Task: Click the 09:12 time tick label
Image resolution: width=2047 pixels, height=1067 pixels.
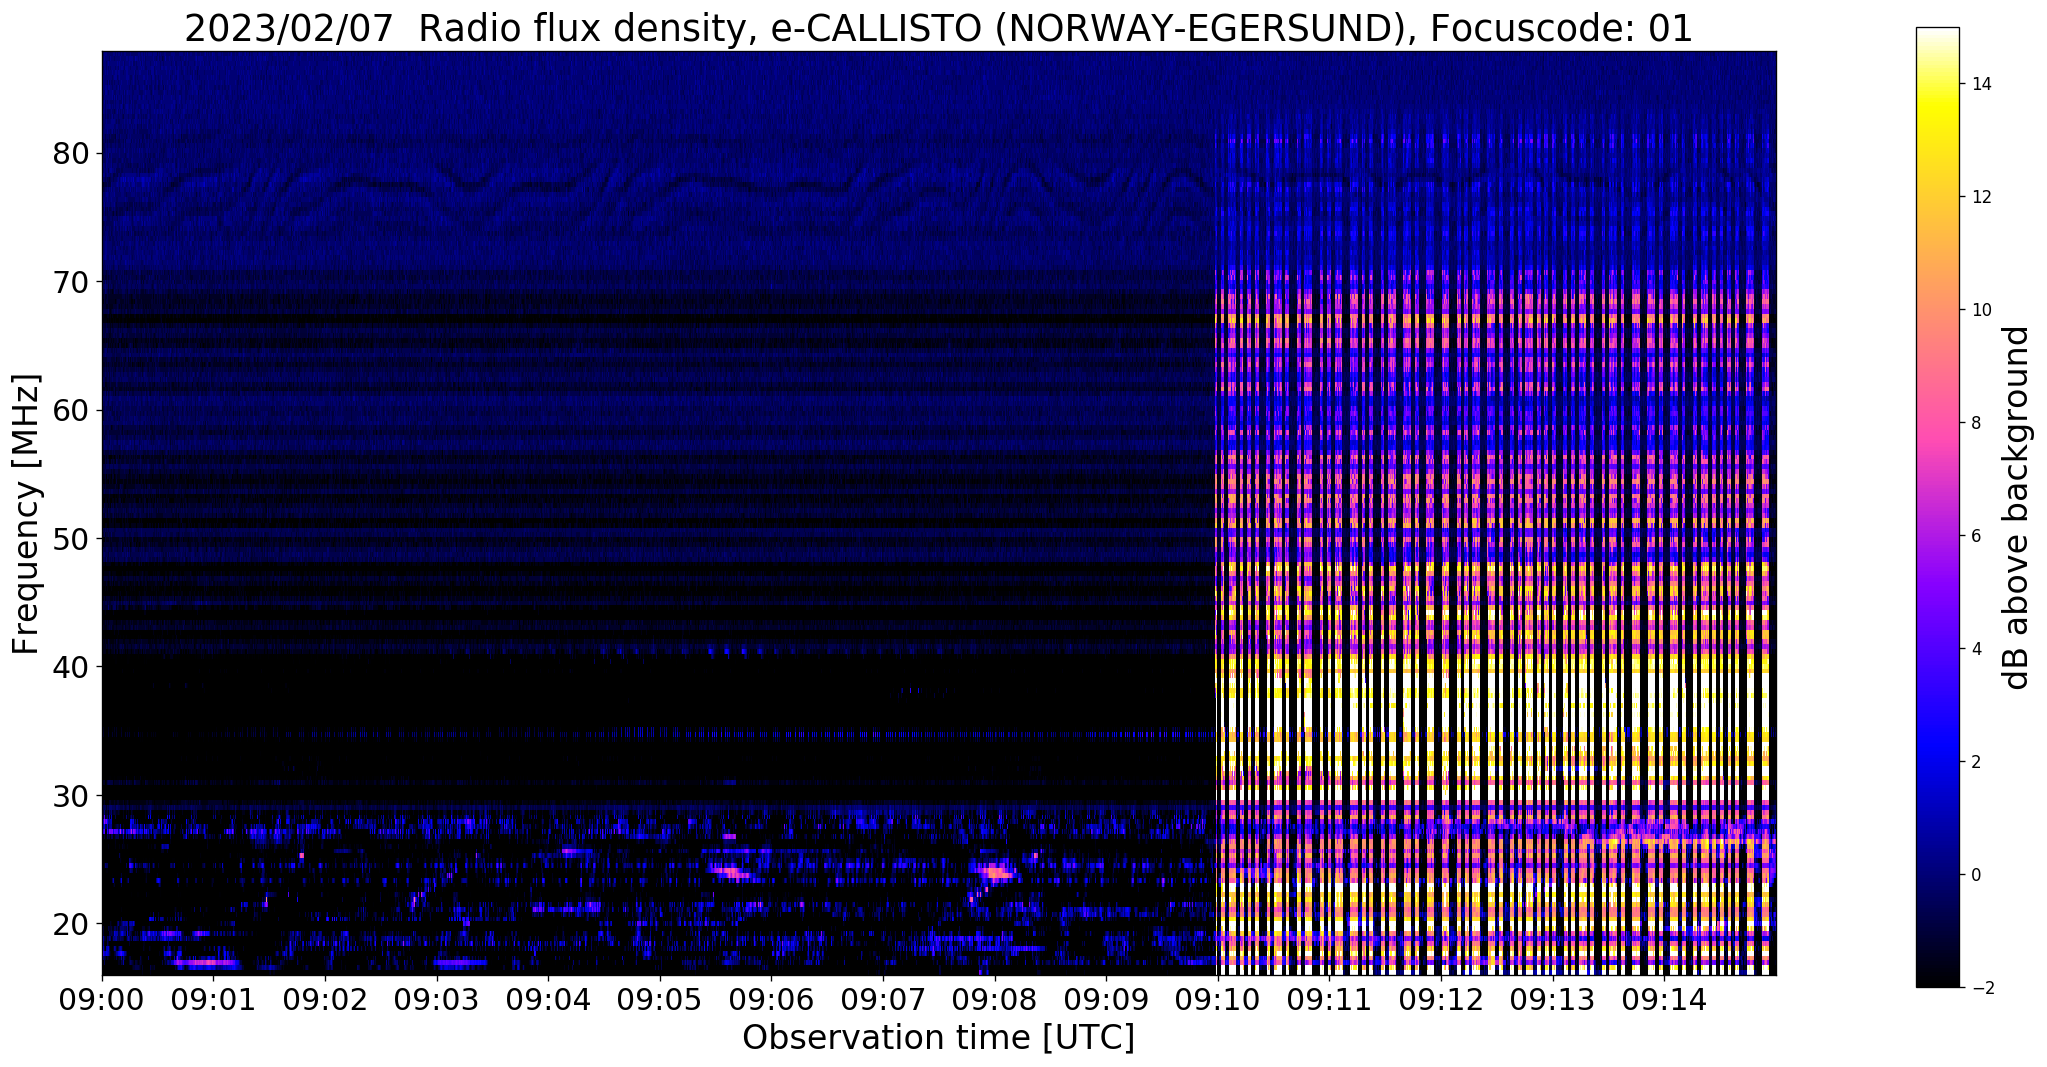Action: click(x=1441, y=998)
